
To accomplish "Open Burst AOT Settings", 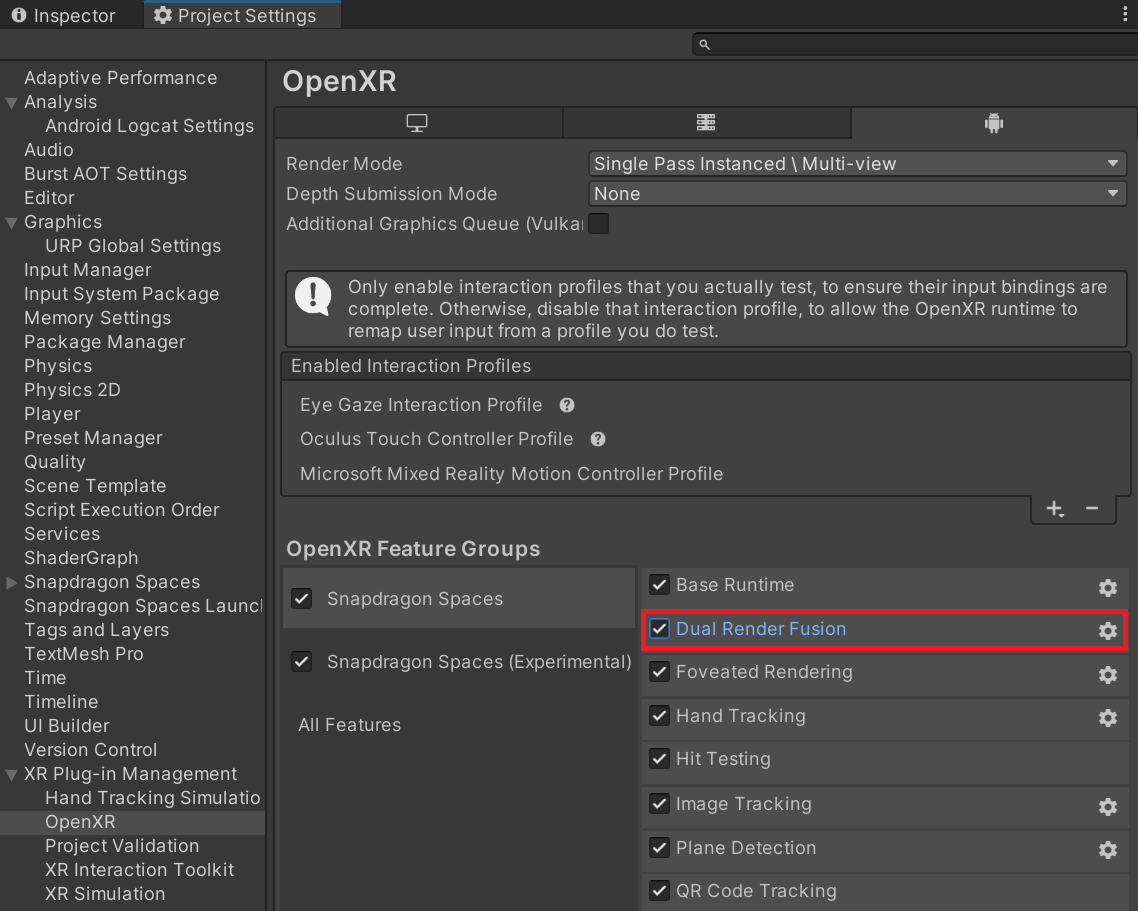I will pos(105,173).
